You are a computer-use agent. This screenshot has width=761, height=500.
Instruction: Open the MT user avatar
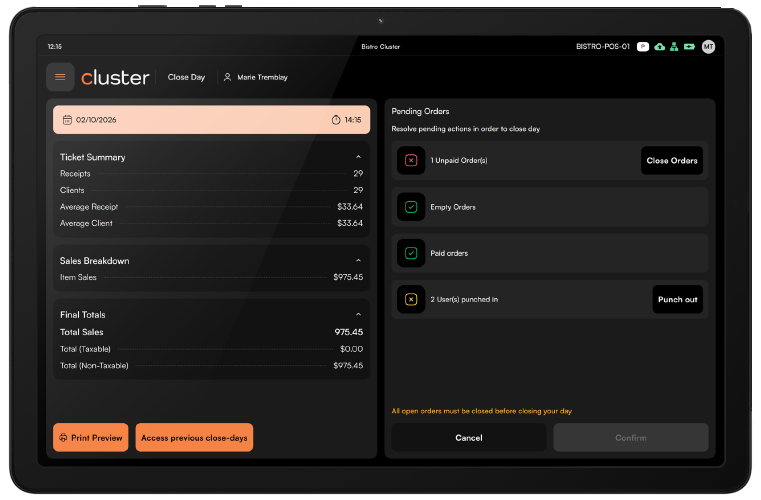pyautogui.click(x=708, y=47)
